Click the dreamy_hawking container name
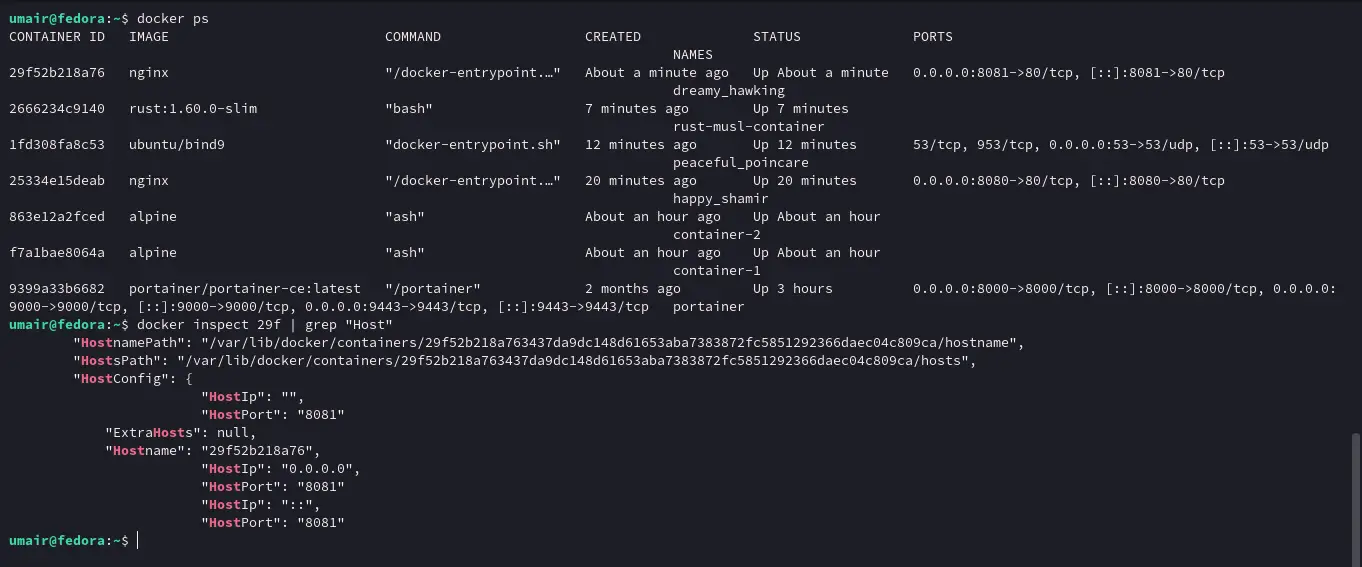 pos(729,91)
